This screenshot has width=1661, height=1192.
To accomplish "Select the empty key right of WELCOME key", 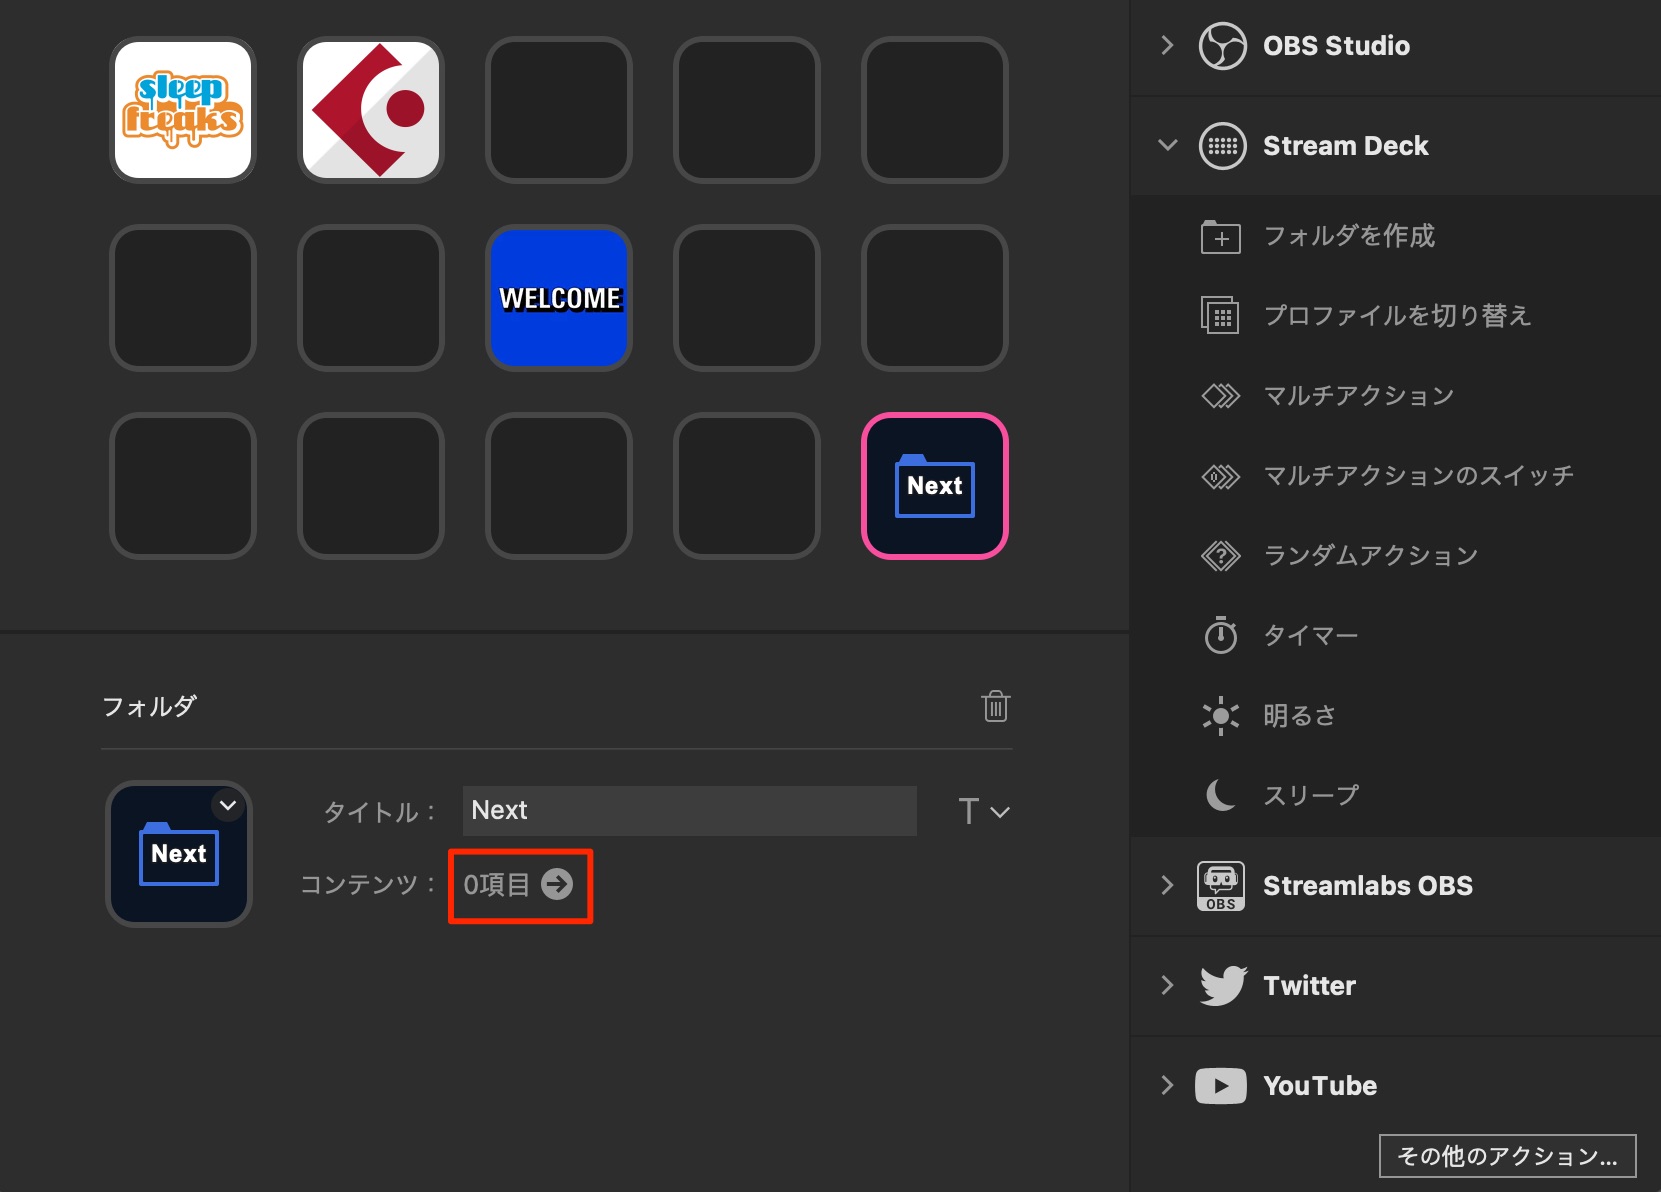I will [x=747, y=298].
